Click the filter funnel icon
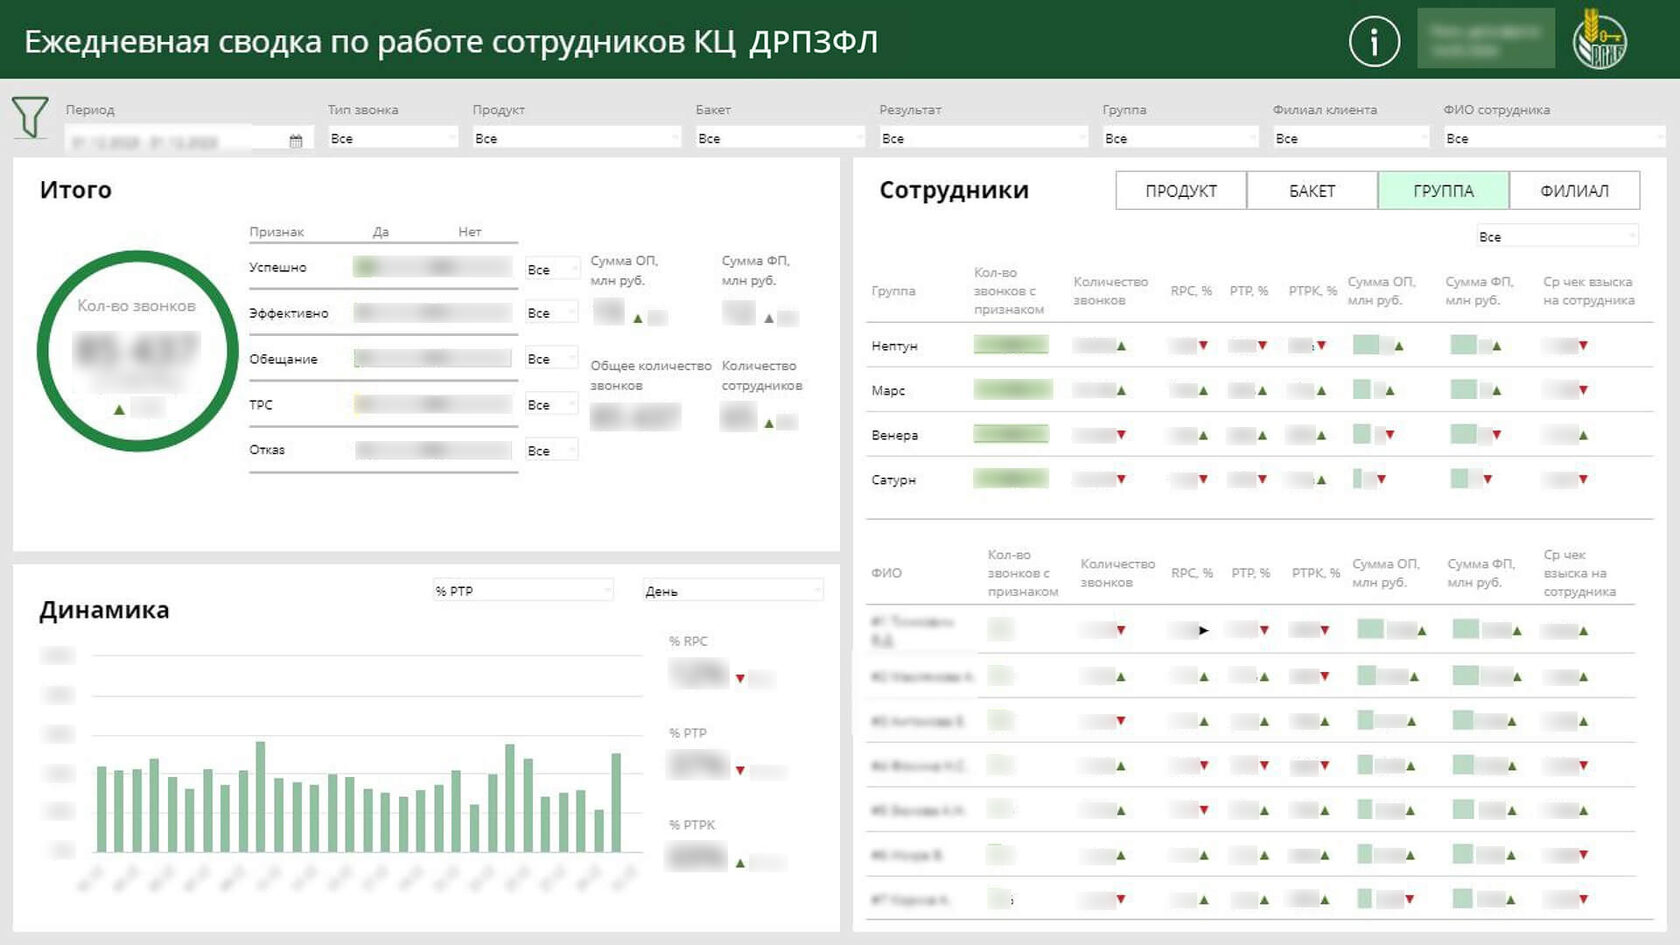 point(30,117)
